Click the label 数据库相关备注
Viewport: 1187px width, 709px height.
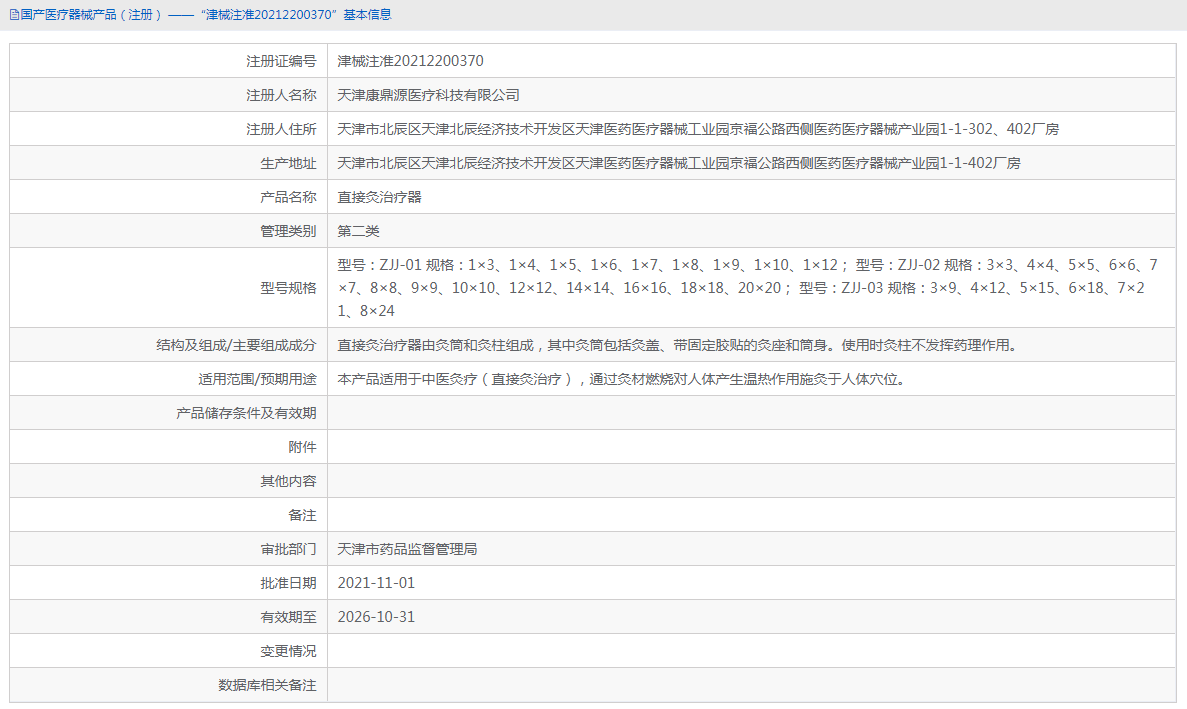(x=267, y=686)
